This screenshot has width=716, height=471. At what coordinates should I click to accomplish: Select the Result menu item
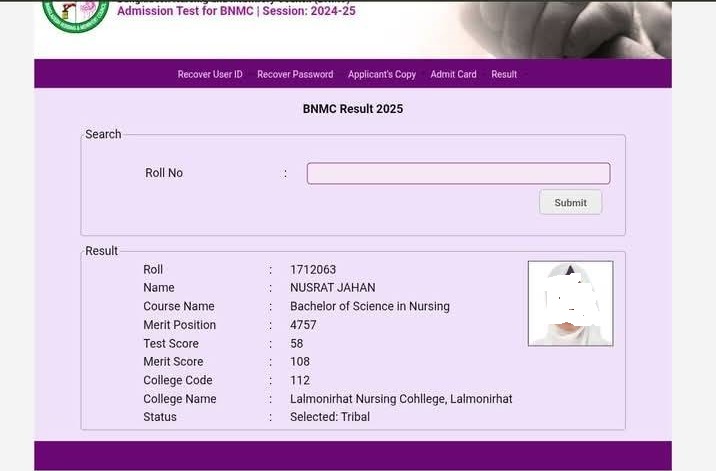tap(504, 74)
